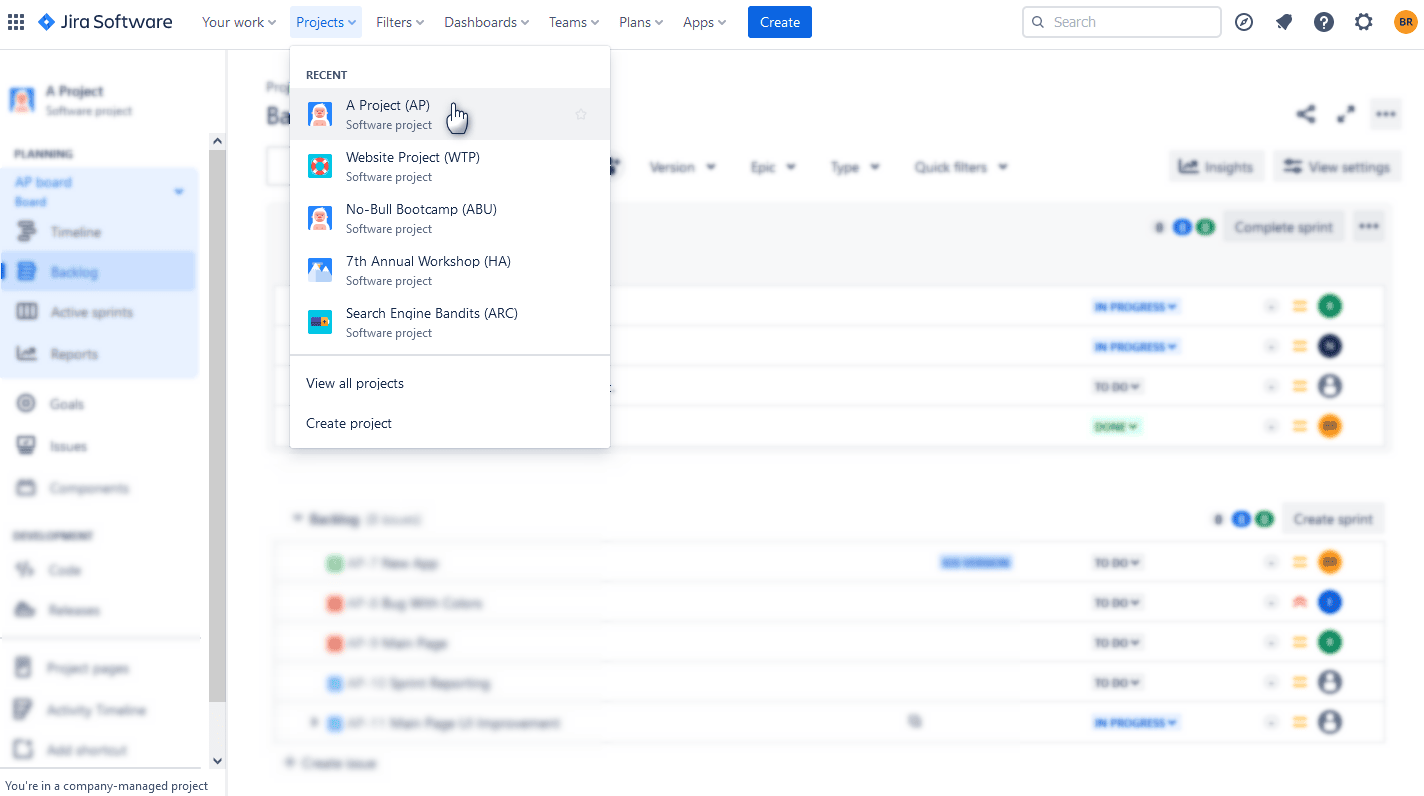Click the A Project (AP) avatar icon

click(x=320, y=114)
